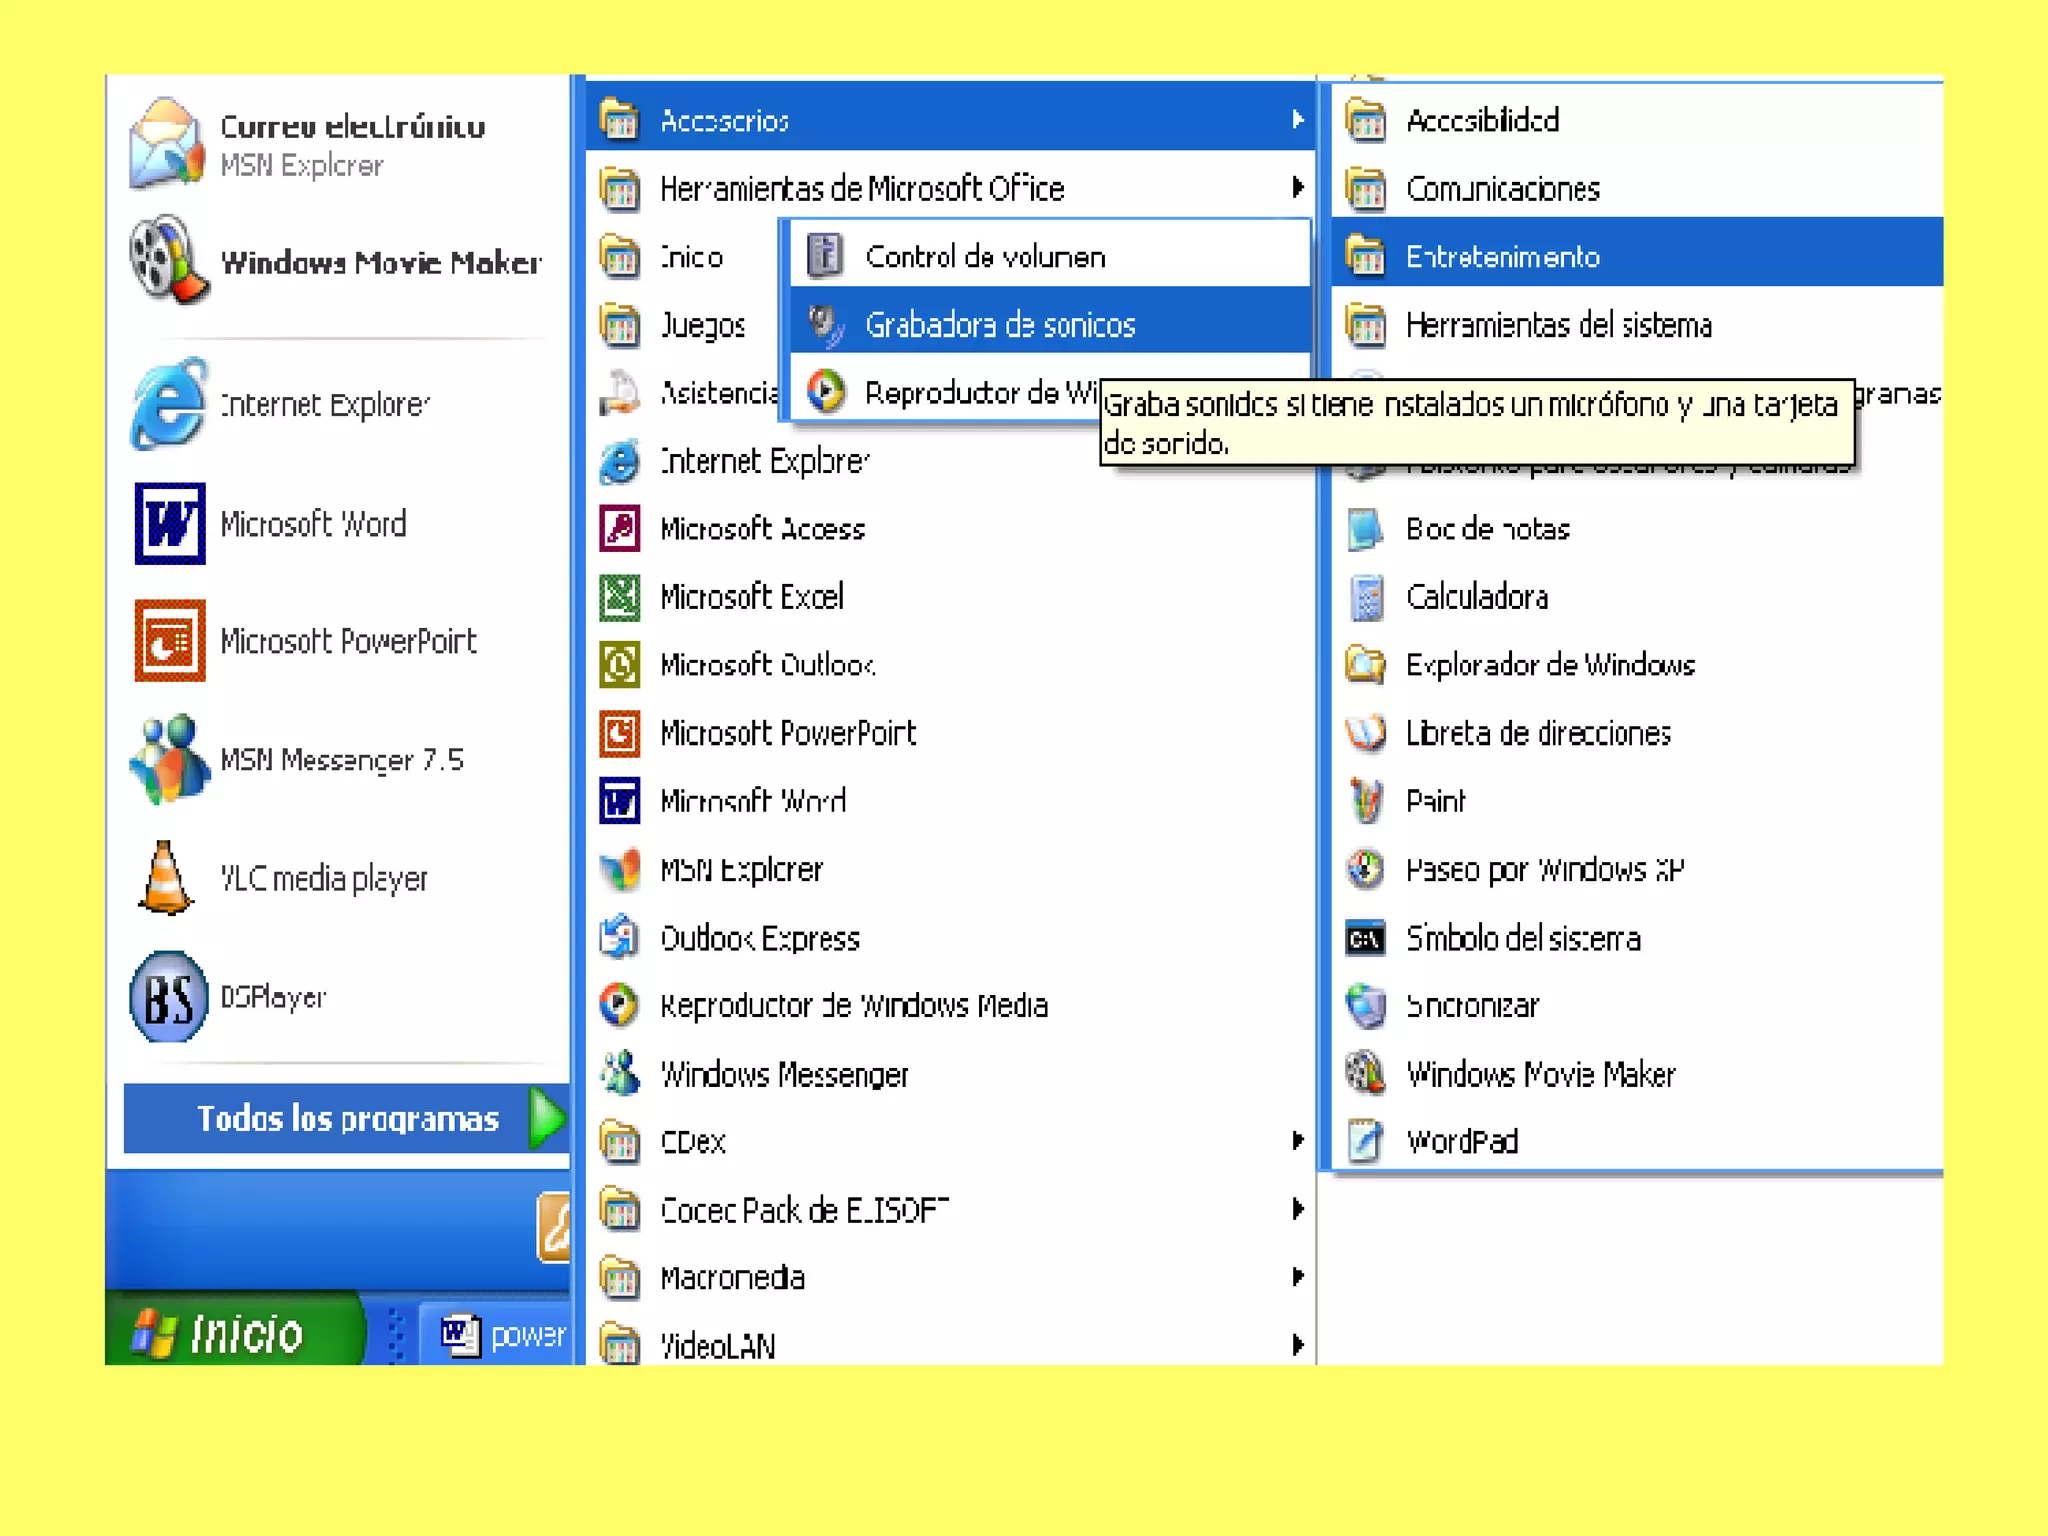The height and width of the screenshot is (1536, 2048).
Task: Click the VLC media player cone icon
Action: [x=165, y=879]
